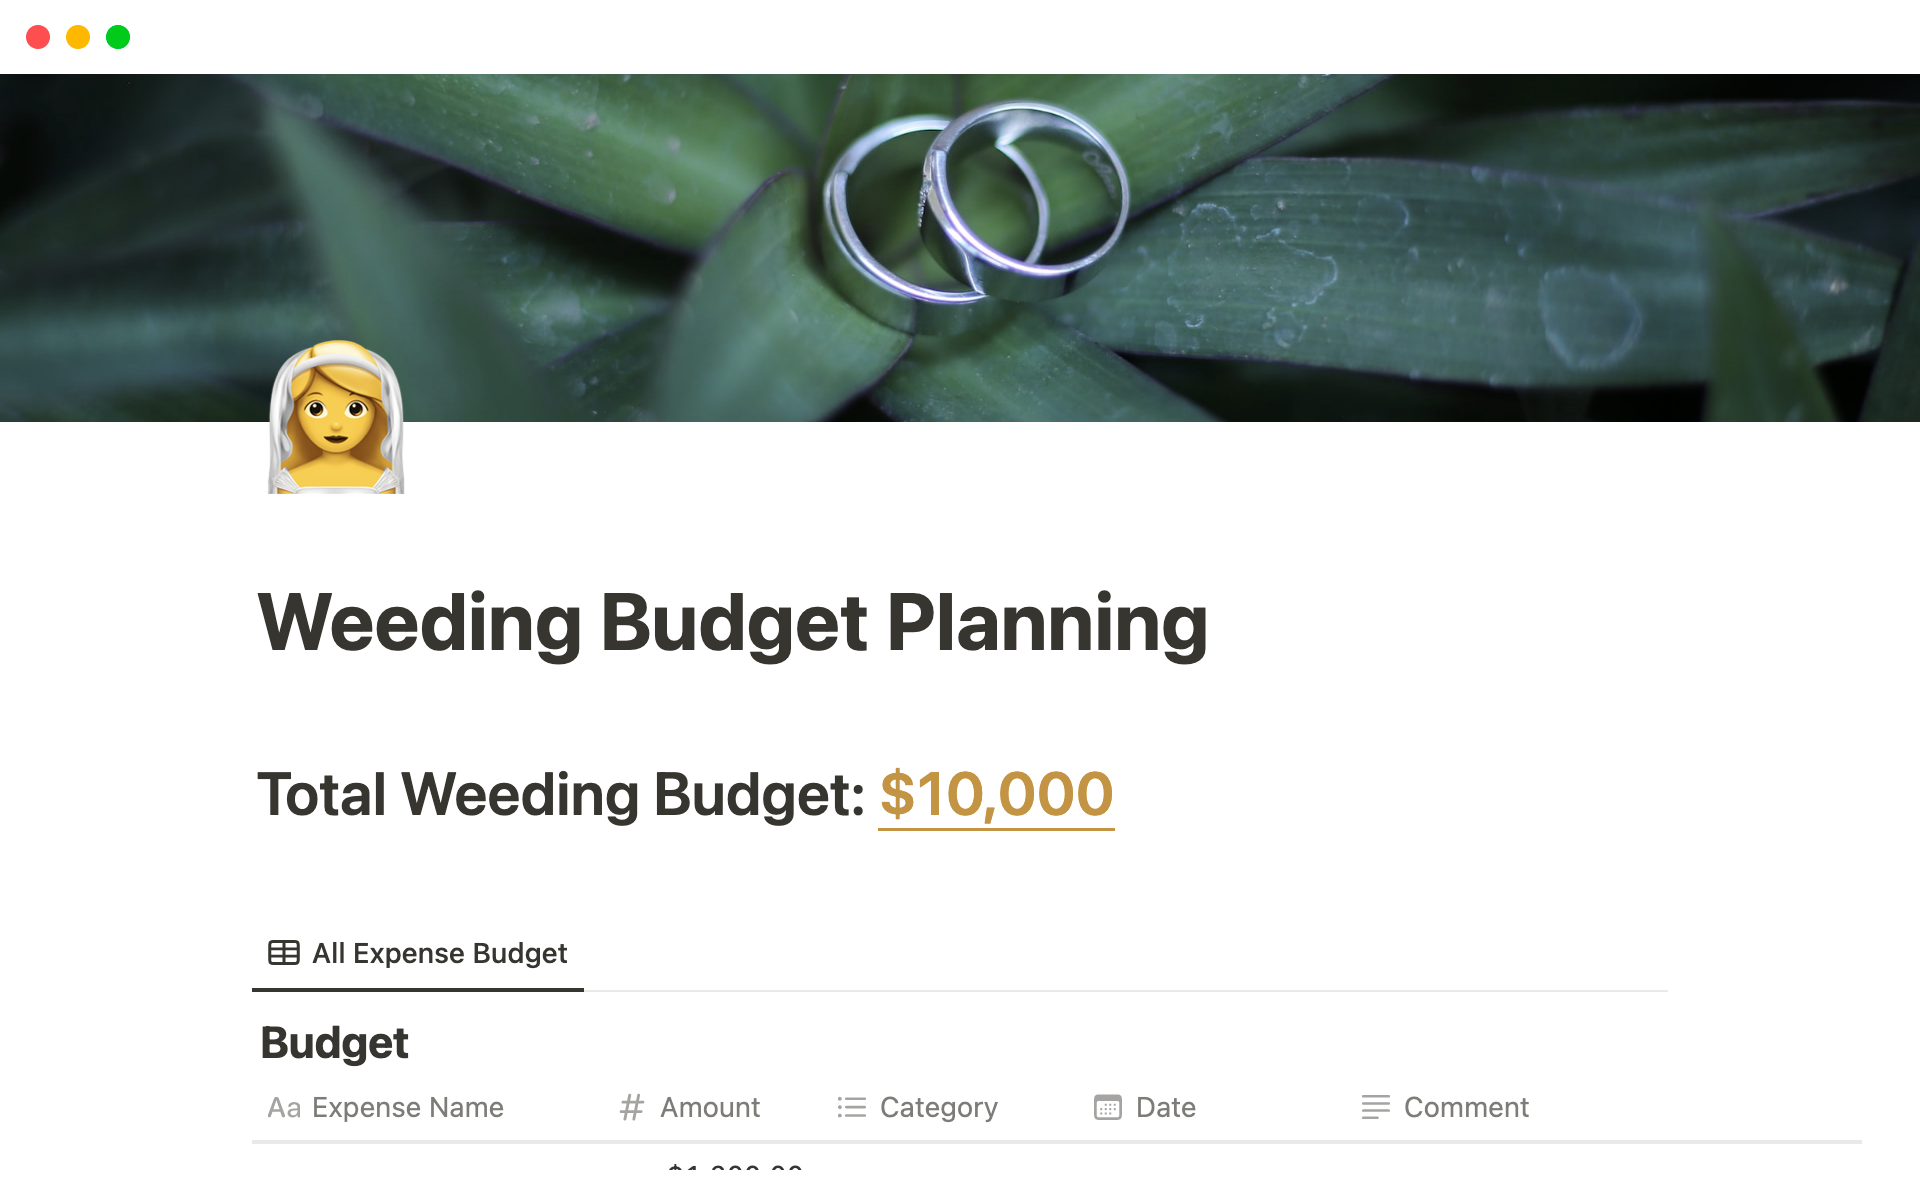The width and height of the screenshot is (1920, 1200).
Task: Click the Total Weeding Budget heading text
Action: click(x=560, y=795)
